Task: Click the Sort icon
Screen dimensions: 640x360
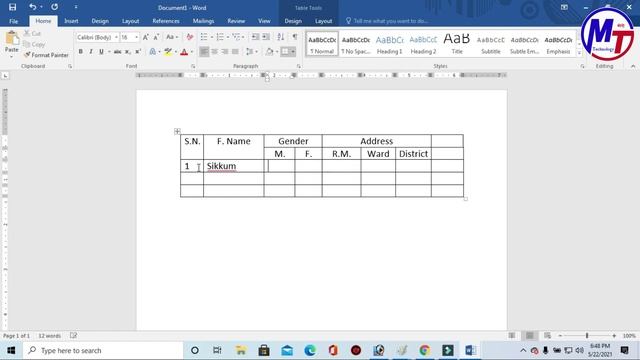Action: click(x=281, y=37)
